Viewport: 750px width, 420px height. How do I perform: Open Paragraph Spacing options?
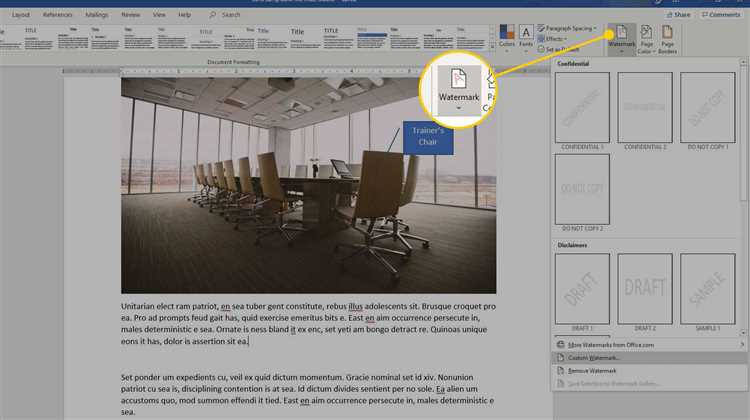pos(567,28)
